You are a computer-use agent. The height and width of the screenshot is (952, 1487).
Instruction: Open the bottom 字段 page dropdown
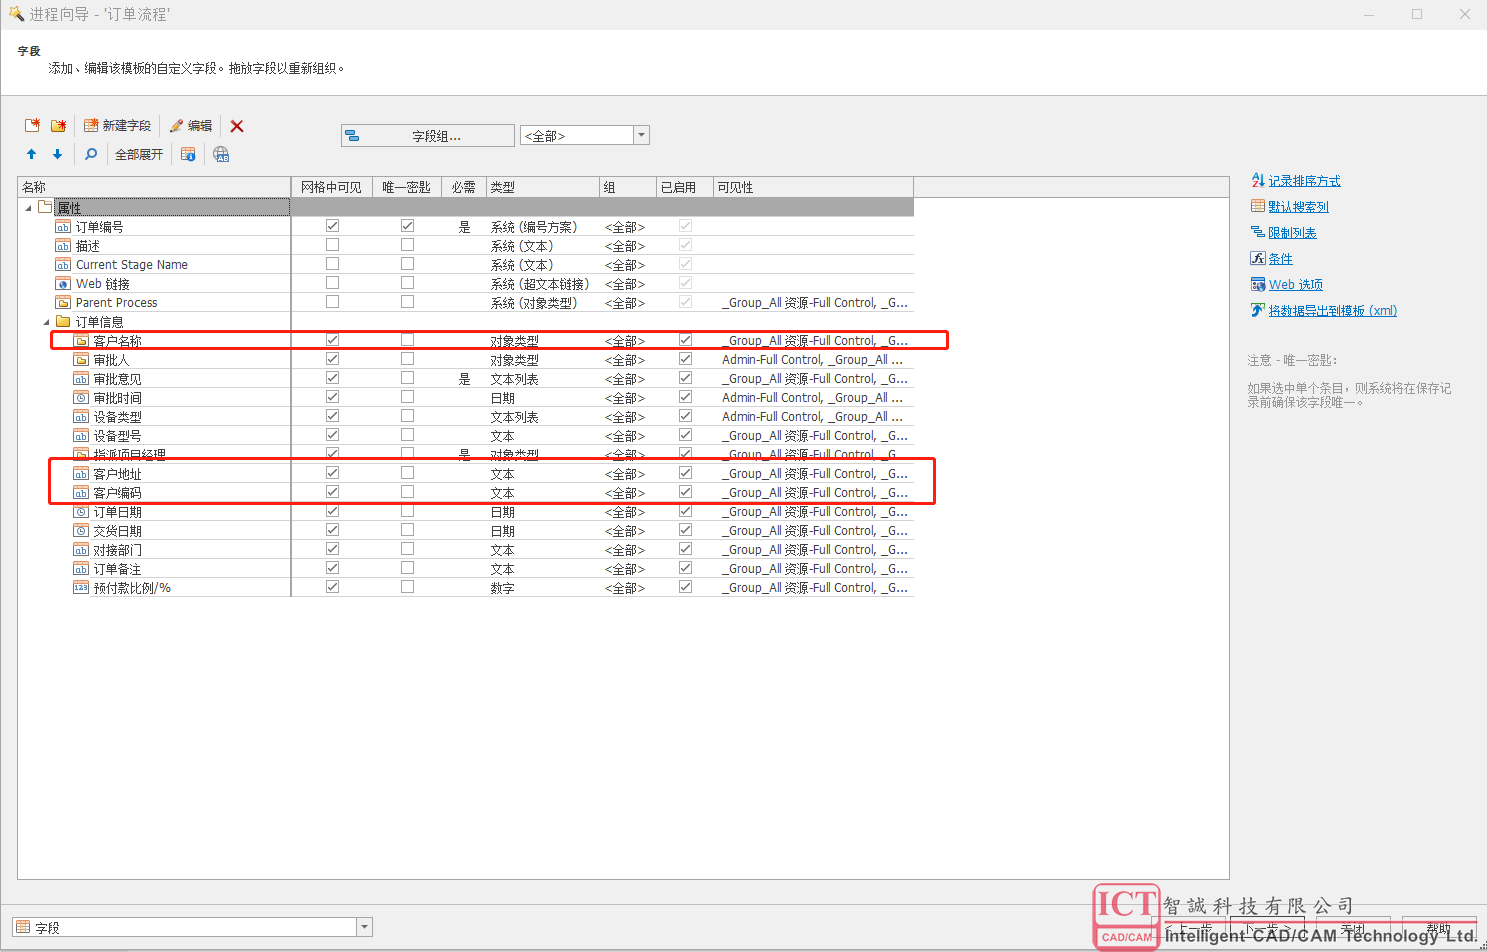coord(364,927)
